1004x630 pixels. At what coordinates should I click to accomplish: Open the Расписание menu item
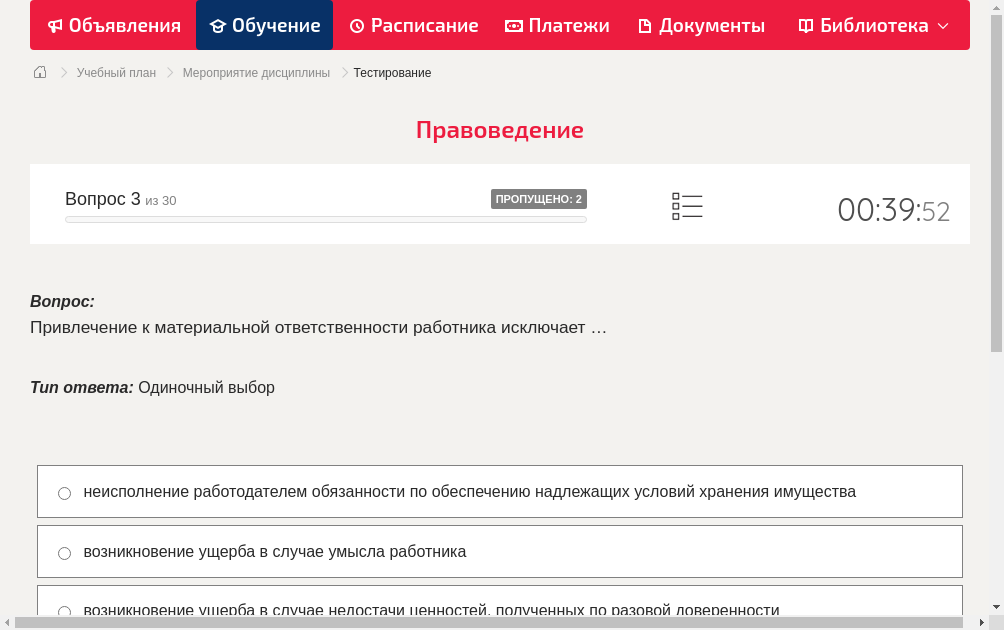click(x=413, y=25)
